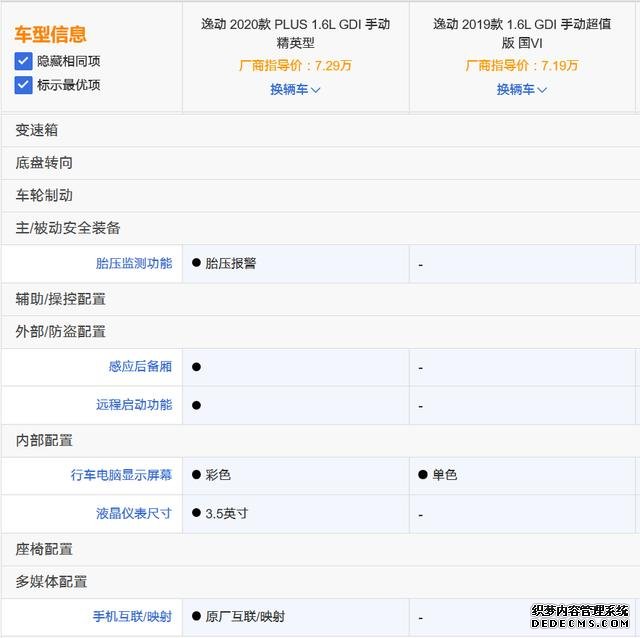Expand the 变速箱 section
The height and width of the screenshot is (638, 640).
[x=320, y=130]
